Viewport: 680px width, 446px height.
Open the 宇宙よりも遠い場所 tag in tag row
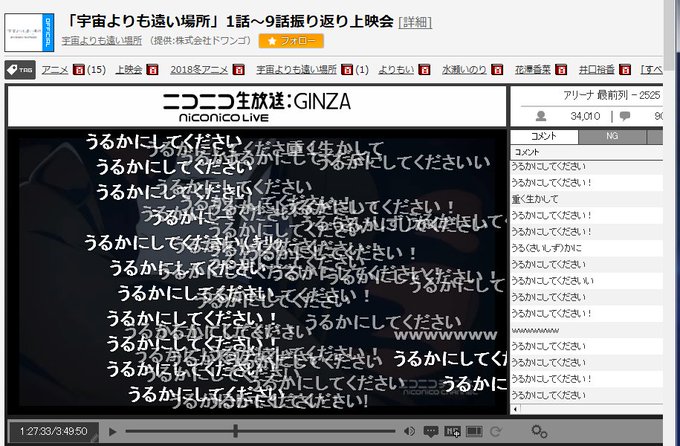pos(297,69)
